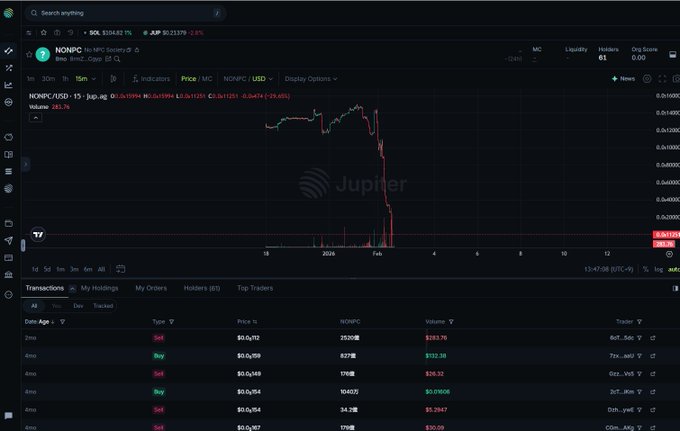Open the trade icon at the top of the left sidebar
Viewport: 680px width, 431px height.
[x=9, y=51]
